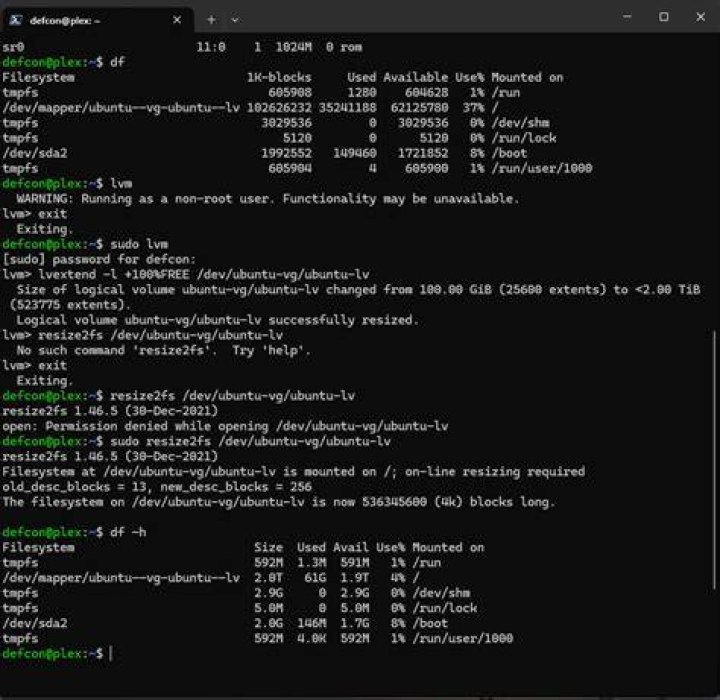Click the 'sudo resize2fs' command line
This screenshot has width=720, height=700.
[x=196, y=441]
